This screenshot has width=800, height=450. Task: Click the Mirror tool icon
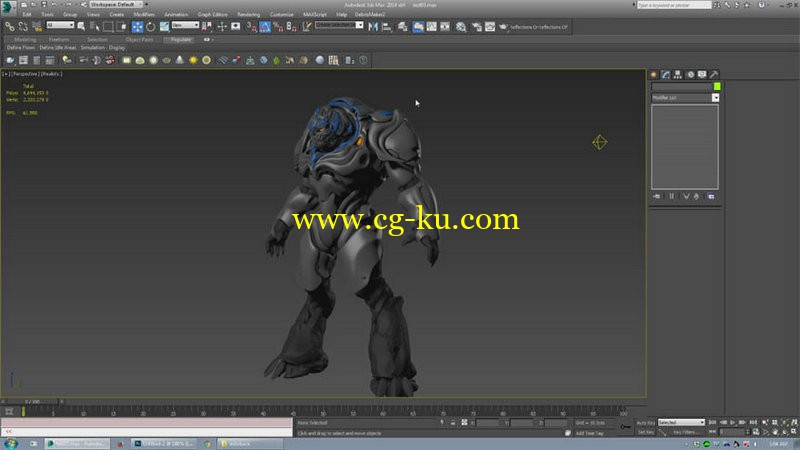coord(373,27)
